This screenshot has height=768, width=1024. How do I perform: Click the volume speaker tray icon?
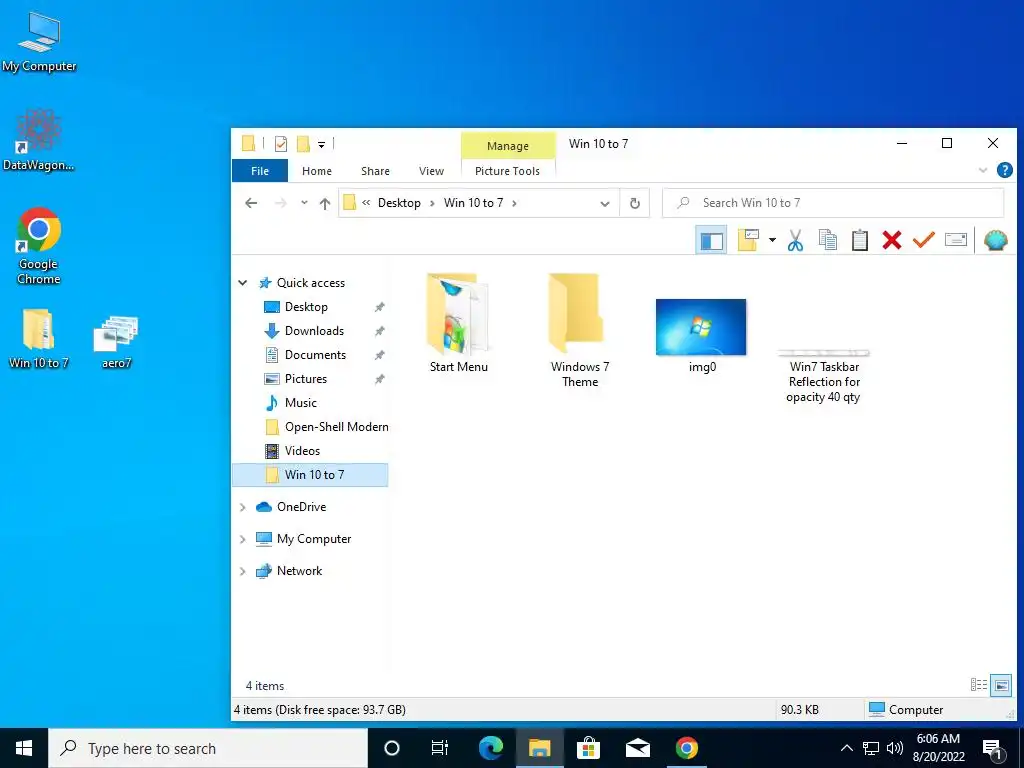[895, 748]
